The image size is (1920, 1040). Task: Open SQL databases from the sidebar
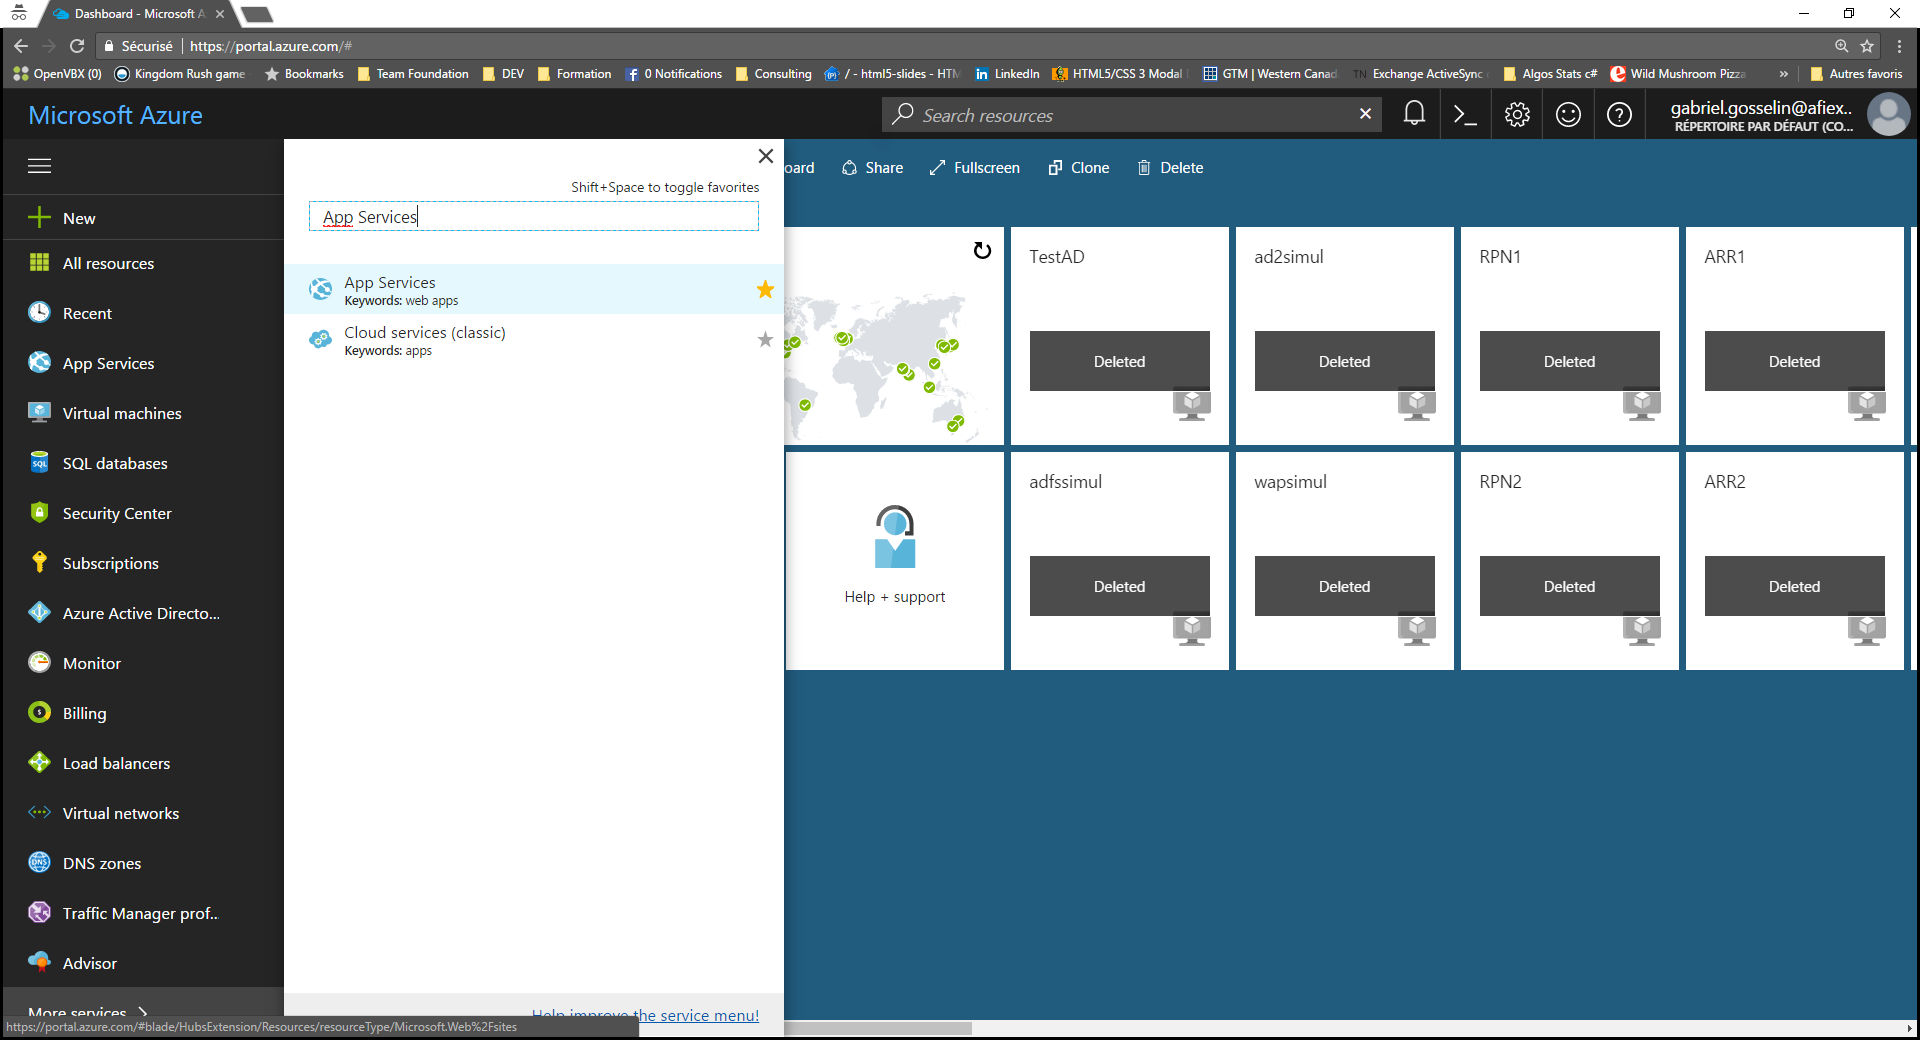115,463
